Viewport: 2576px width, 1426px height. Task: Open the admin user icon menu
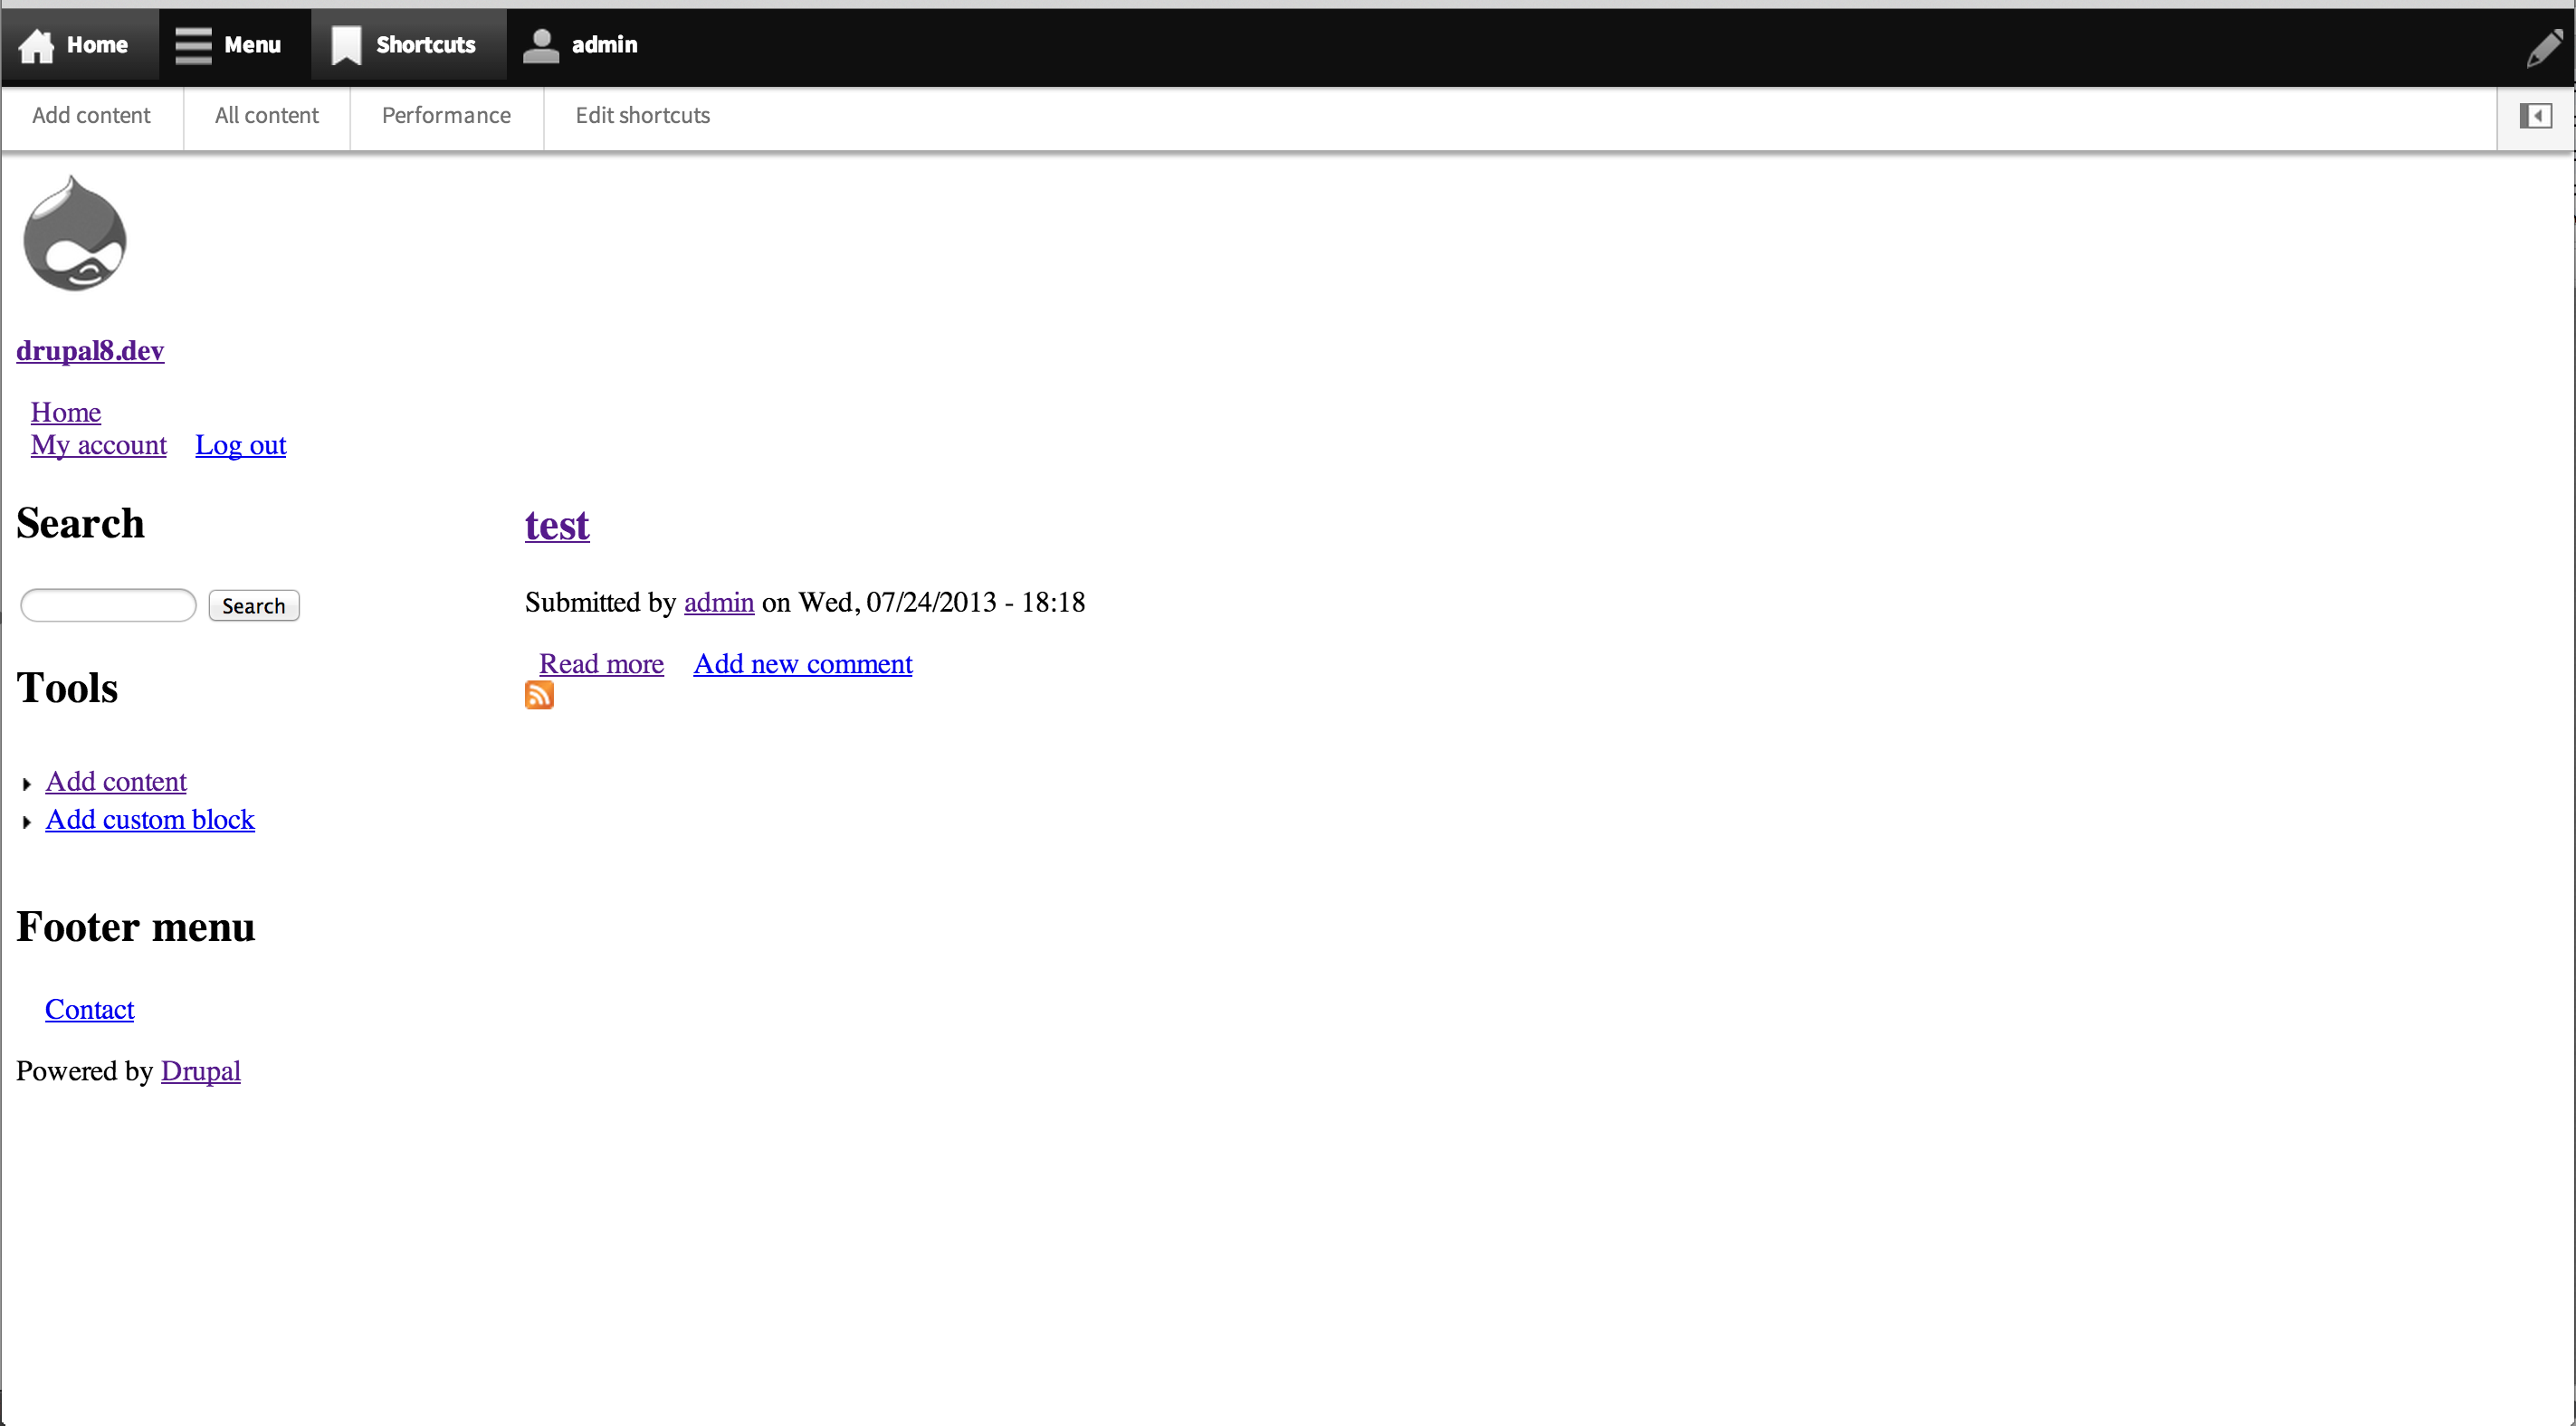click(x=541, y=45)
